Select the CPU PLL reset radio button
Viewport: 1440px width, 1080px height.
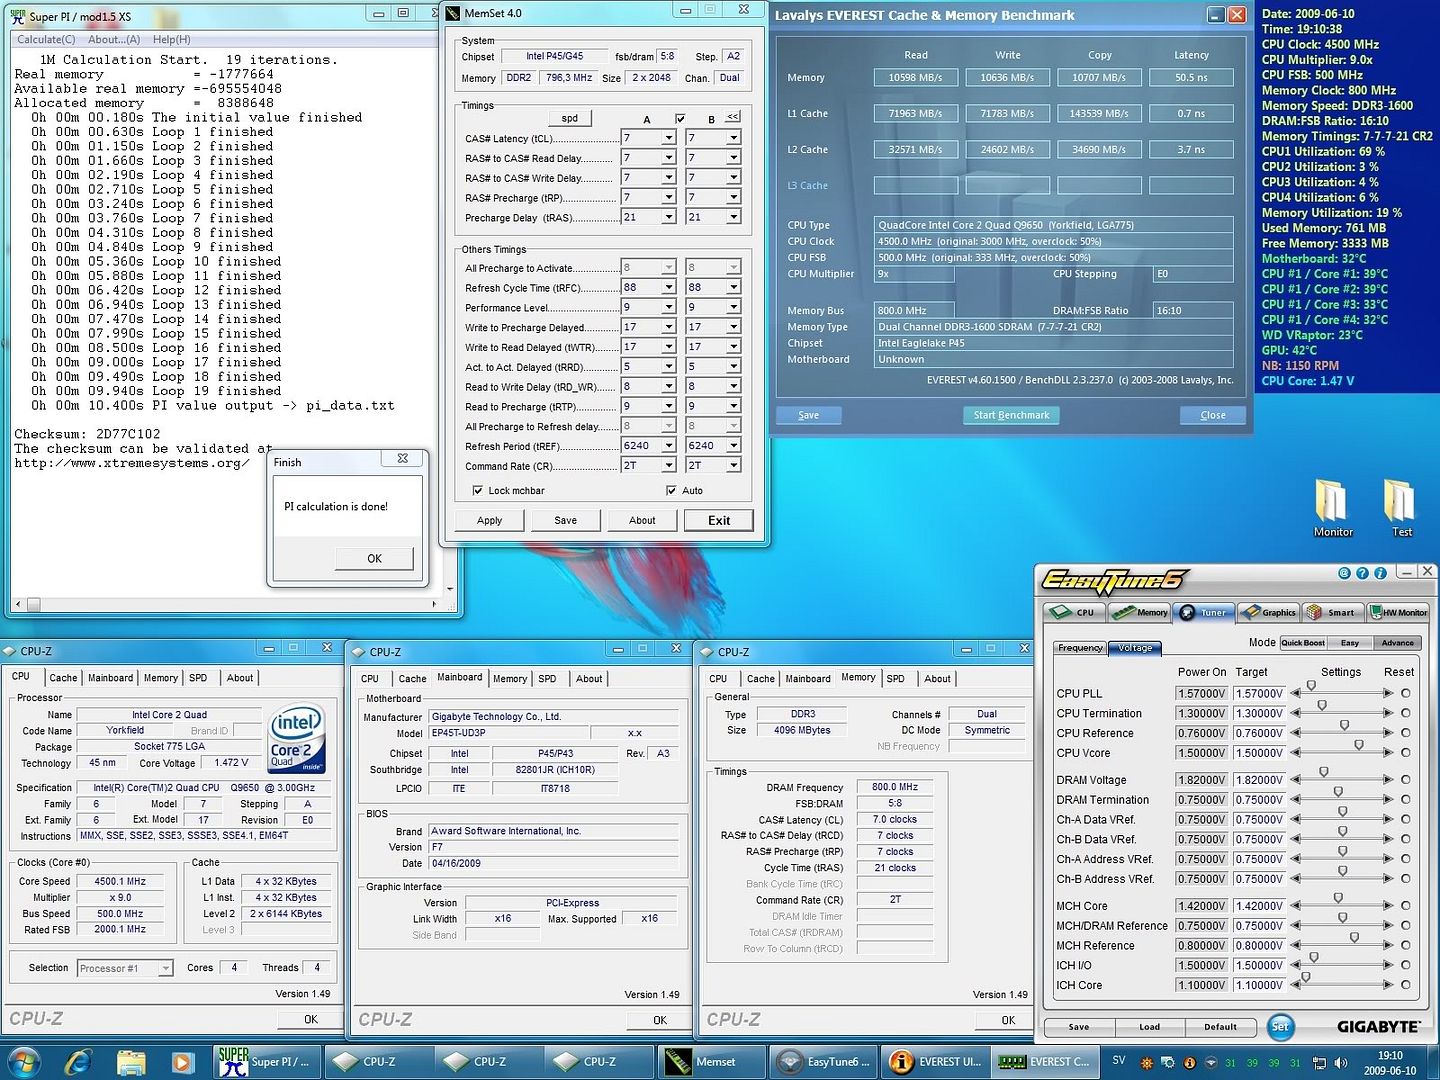(1406, 693)
